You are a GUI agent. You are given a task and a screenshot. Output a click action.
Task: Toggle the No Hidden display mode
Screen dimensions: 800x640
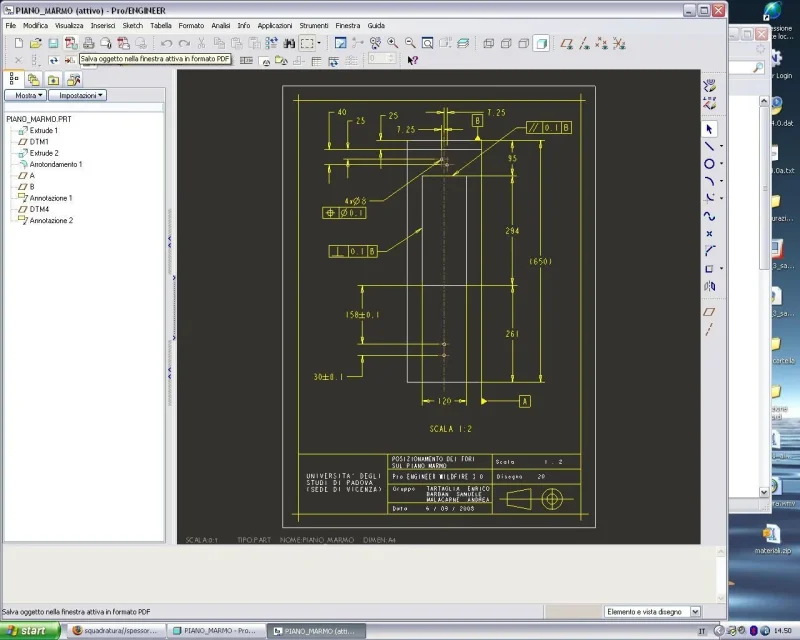(523, 43)
